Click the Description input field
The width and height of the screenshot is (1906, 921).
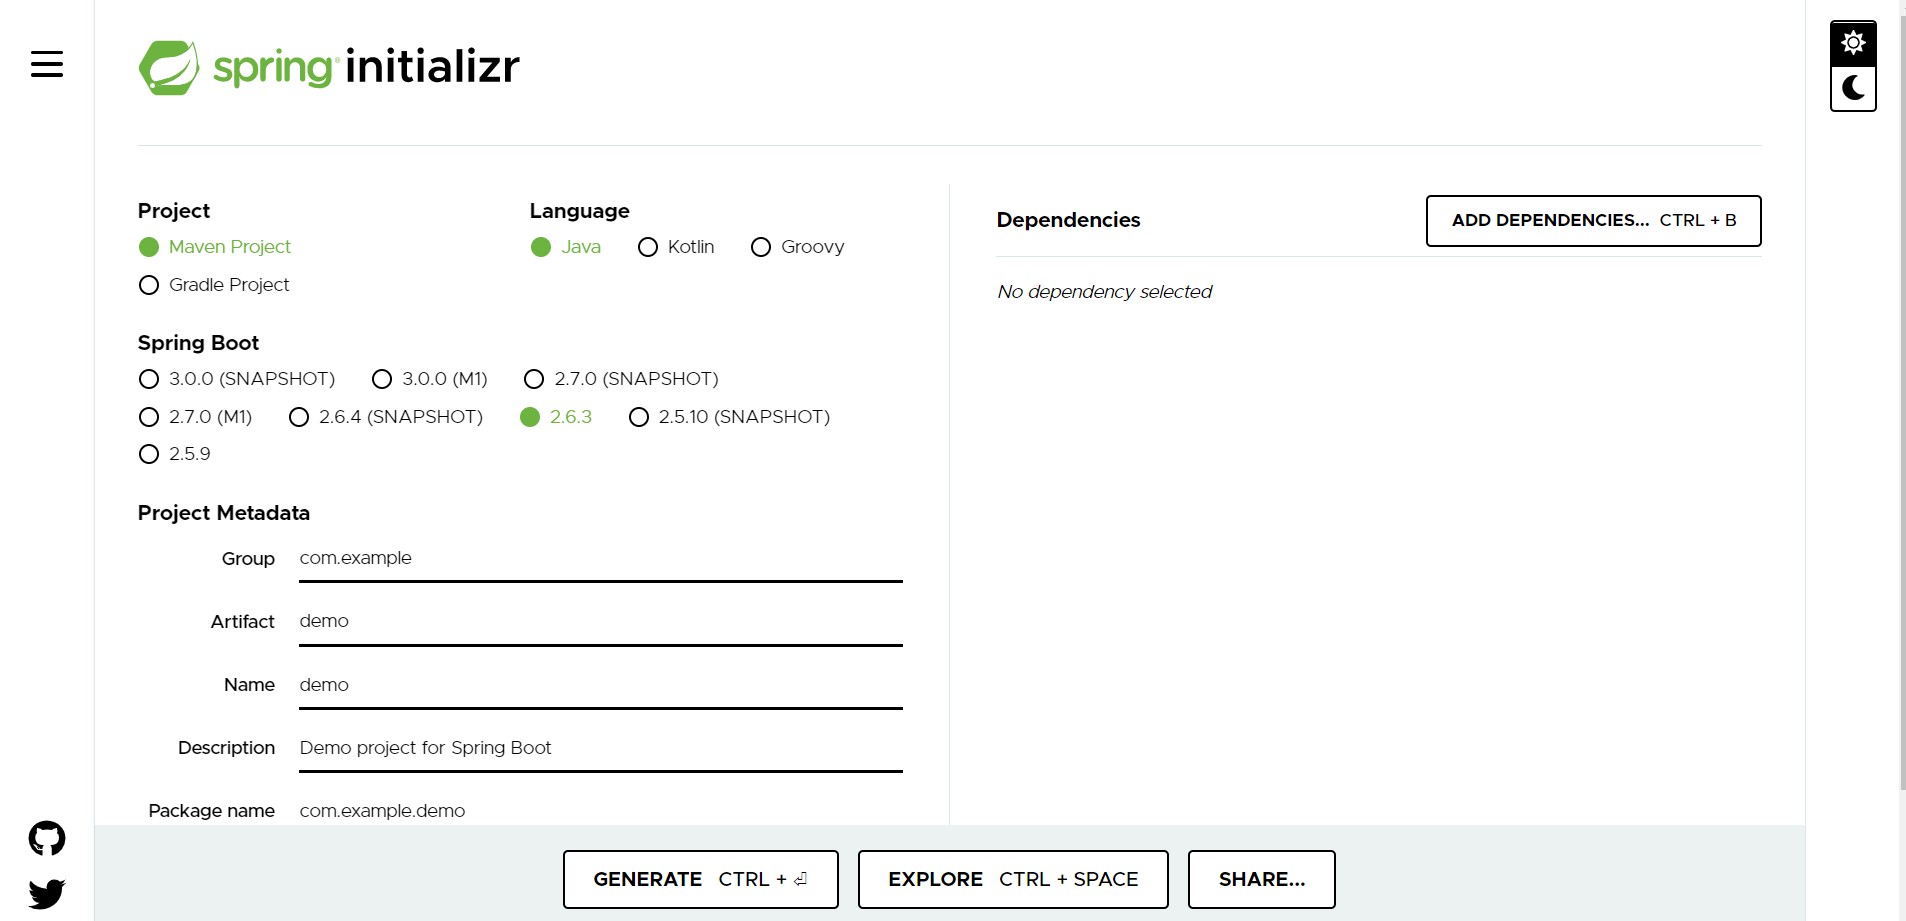tap(601, 749)
